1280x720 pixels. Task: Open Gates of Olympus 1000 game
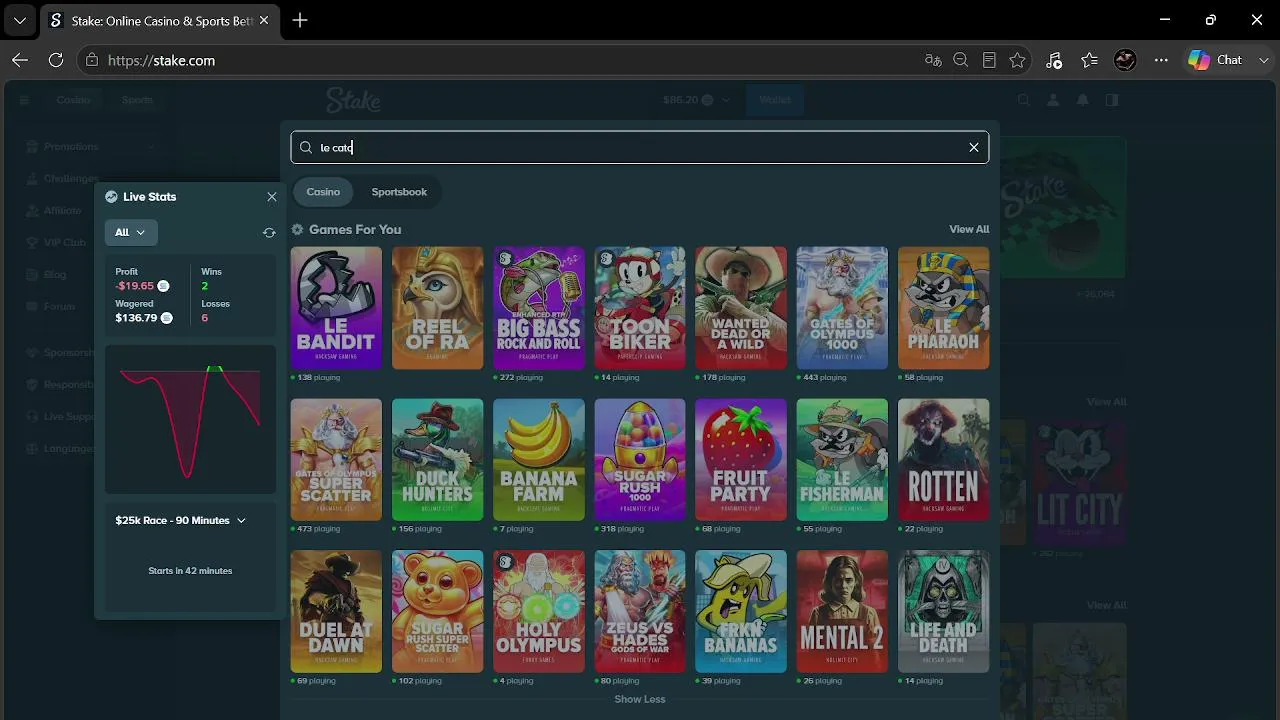(842, 308)
